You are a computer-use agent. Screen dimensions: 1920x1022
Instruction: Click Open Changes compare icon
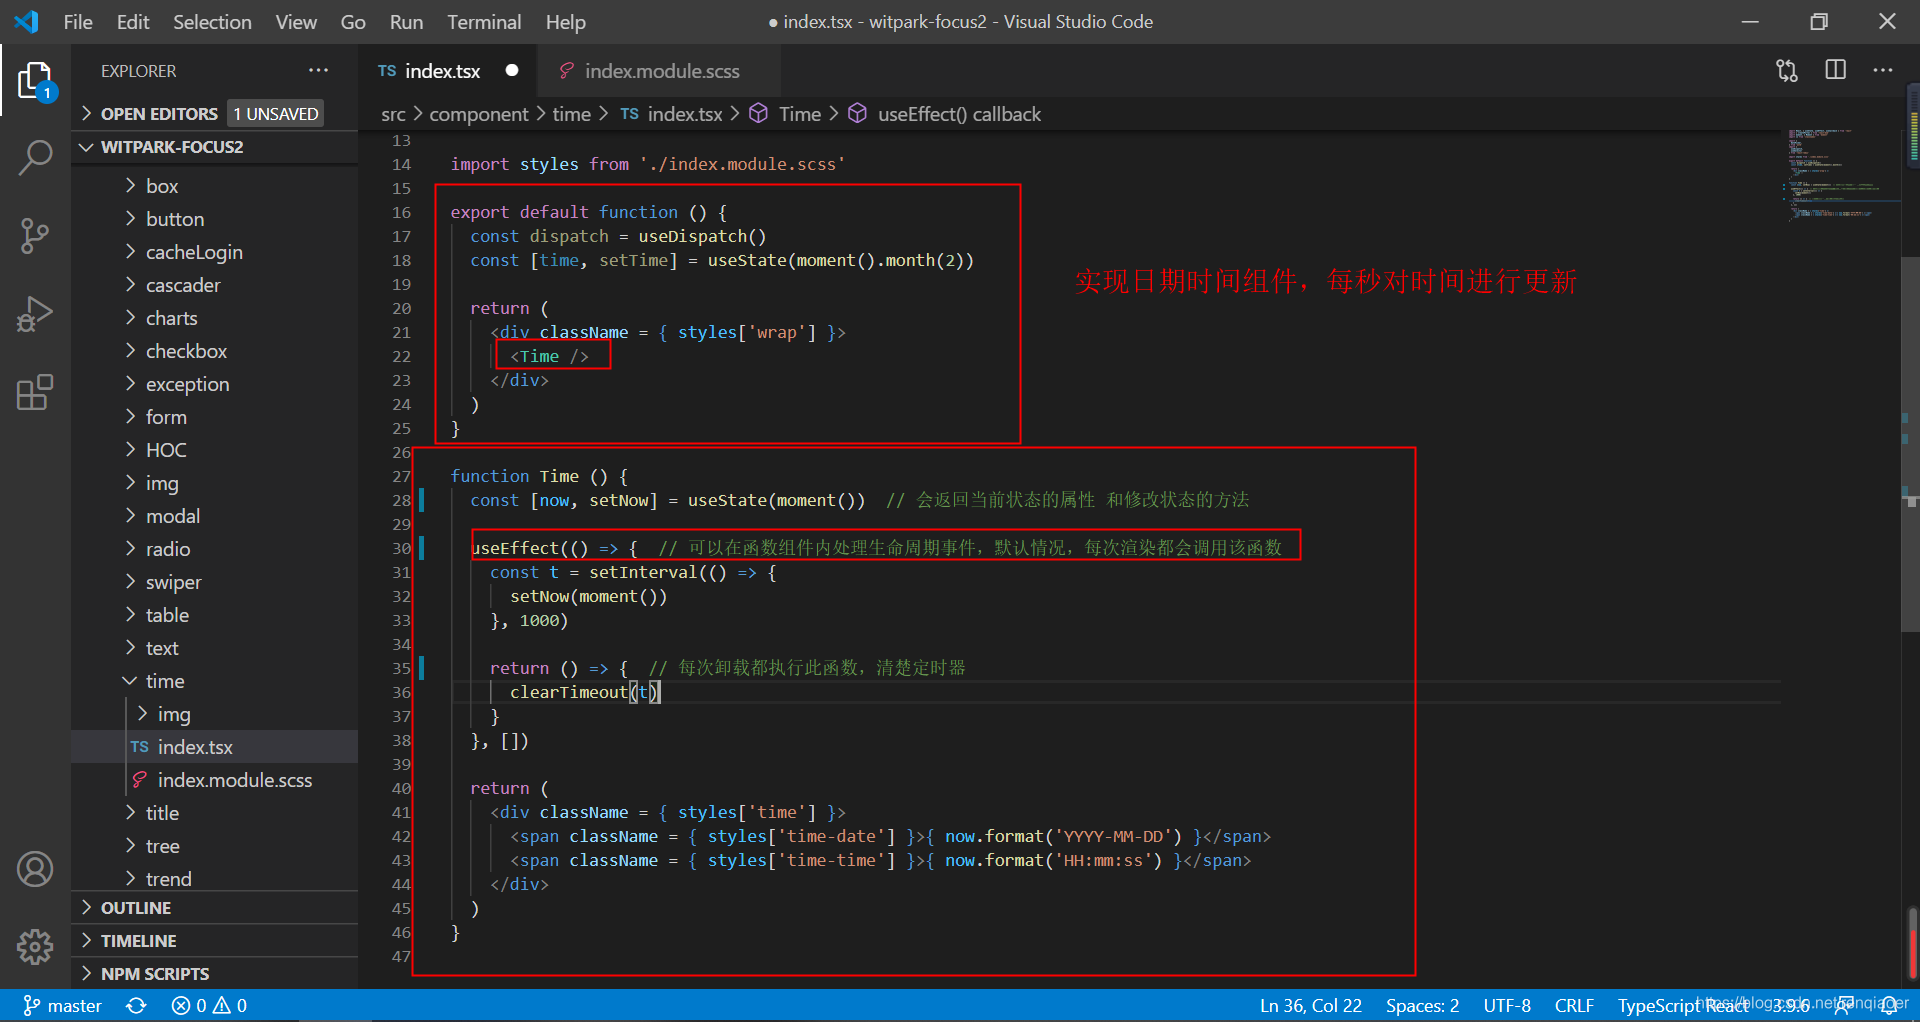(1787, 70)
